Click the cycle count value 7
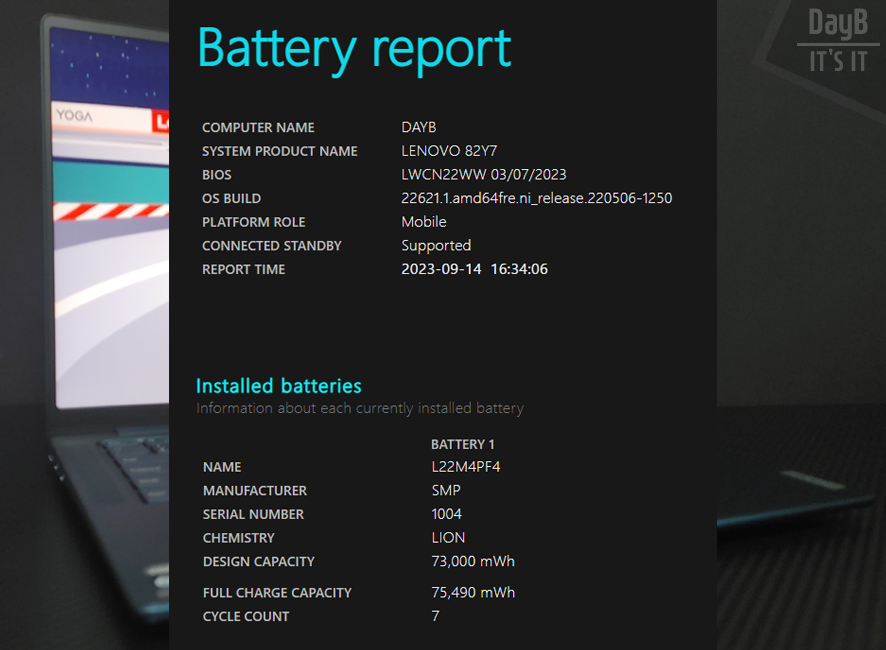 tap(435, 617)
